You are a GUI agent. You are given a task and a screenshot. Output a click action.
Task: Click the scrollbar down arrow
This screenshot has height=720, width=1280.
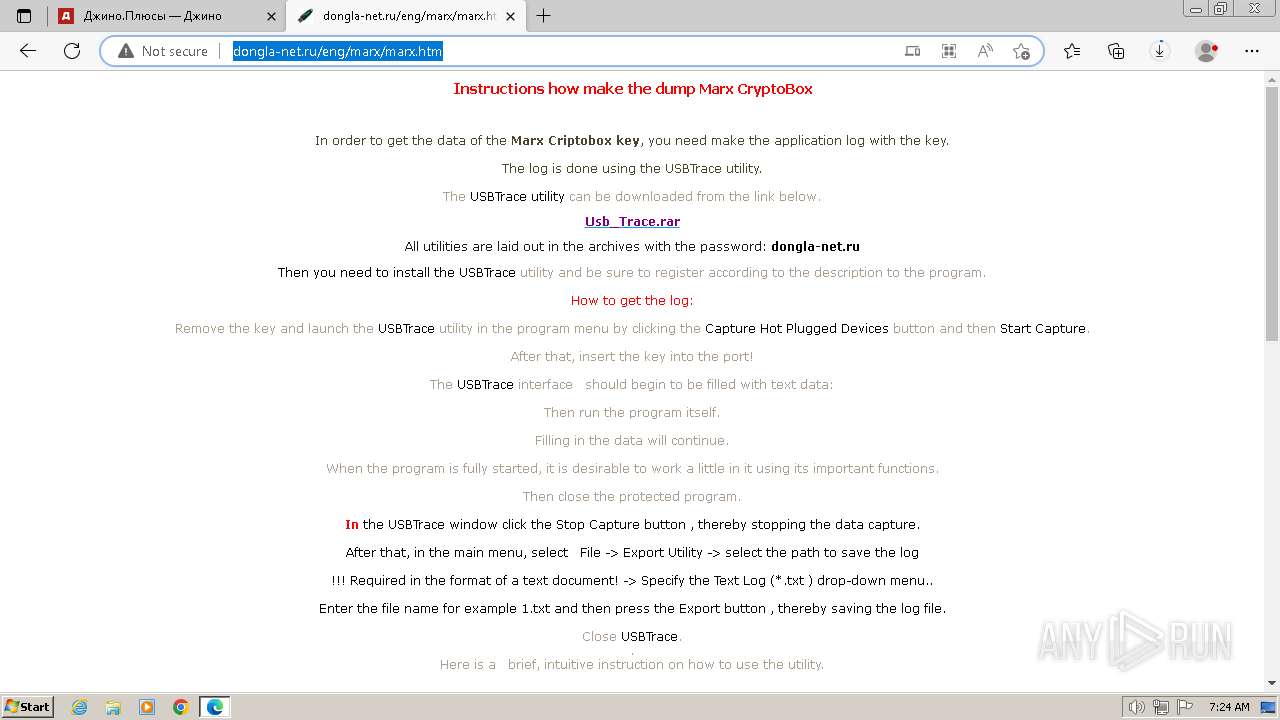pos(1272,683)
